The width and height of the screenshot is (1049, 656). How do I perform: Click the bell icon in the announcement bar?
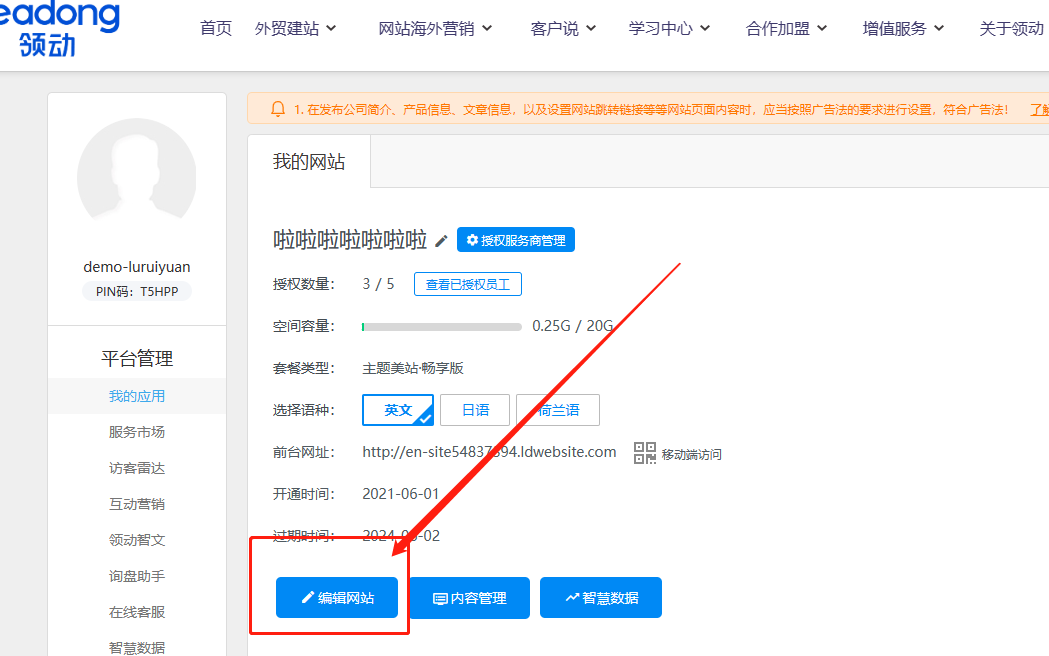click(276, 107)
